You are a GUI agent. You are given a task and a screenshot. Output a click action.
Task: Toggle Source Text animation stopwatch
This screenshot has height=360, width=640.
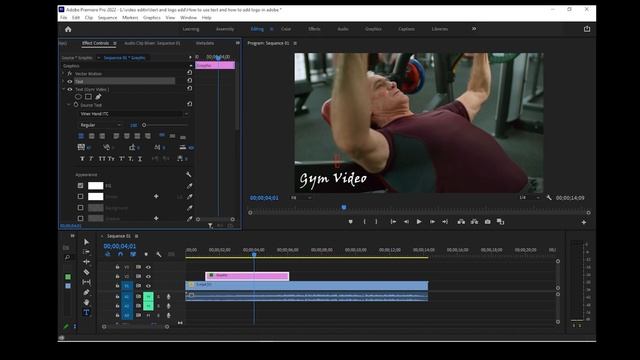[x=76, y=105]
